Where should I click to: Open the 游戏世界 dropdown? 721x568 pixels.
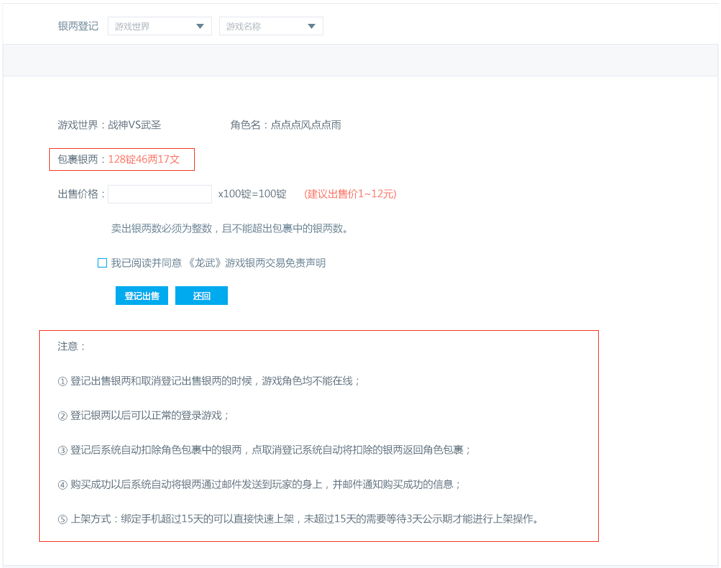[x=160, y=26]
